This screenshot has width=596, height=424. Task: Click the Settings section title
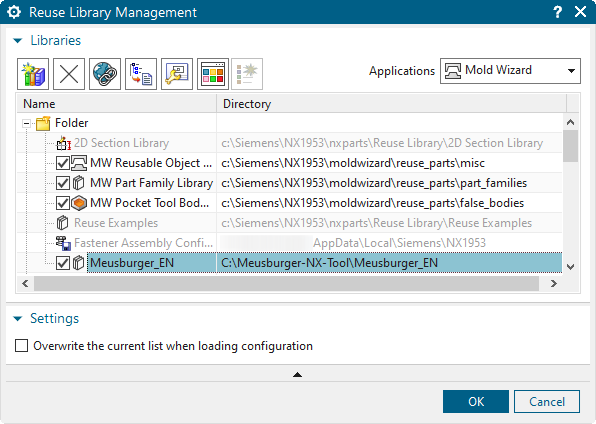click(54, 318)
